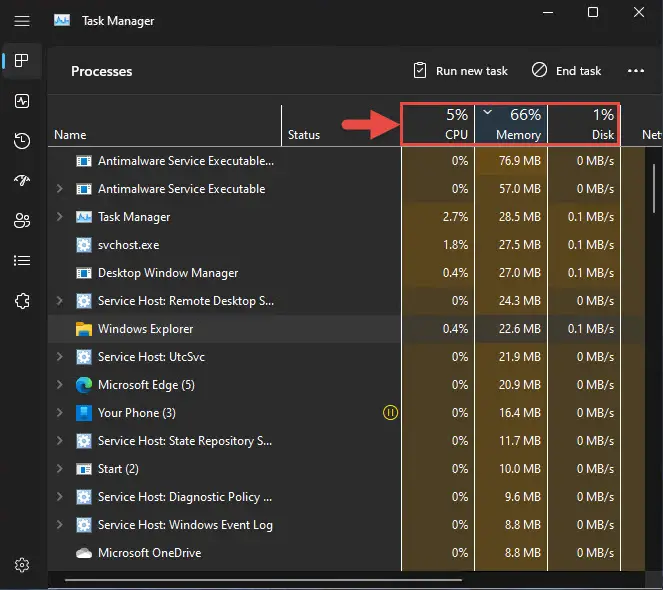Image resolution: width=663 pixels, height=590 pixels.
Task: Click the vertical scrollbar thumb
Action: click(653, 189)
